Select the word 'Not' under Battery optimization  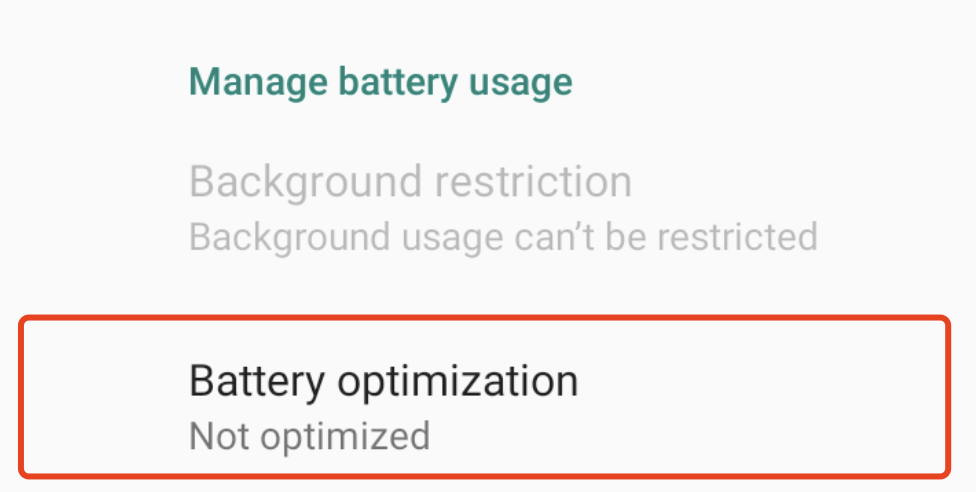[211, 436]
